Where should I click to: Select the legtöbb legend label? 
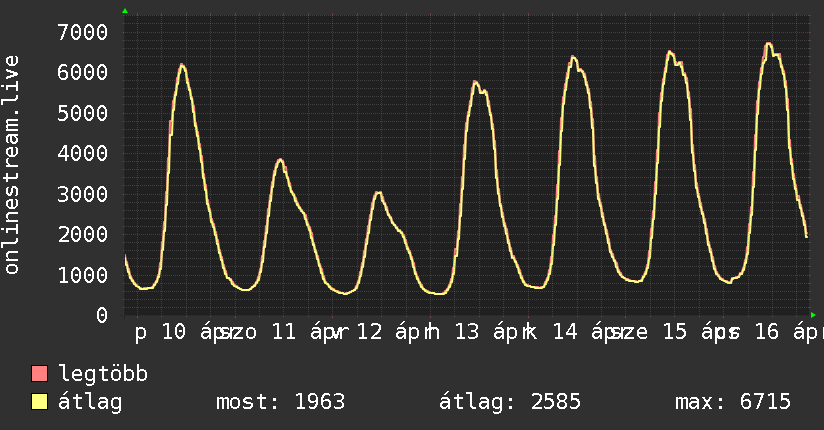tap(103, 374)
